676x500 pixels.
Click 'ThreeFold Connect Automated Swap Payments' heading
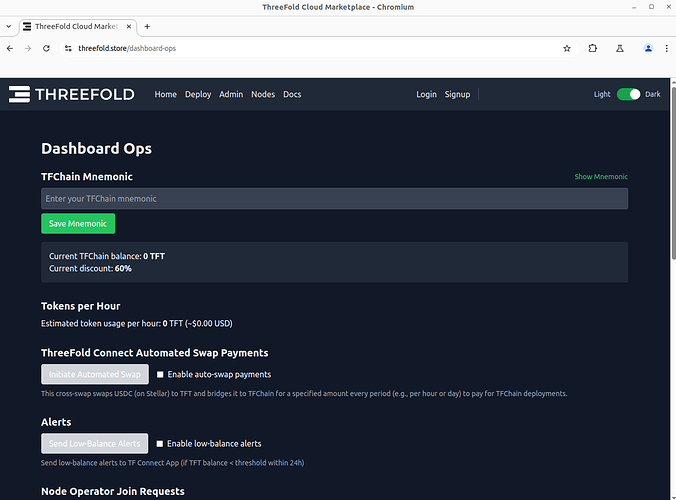[x=155, y=353]
